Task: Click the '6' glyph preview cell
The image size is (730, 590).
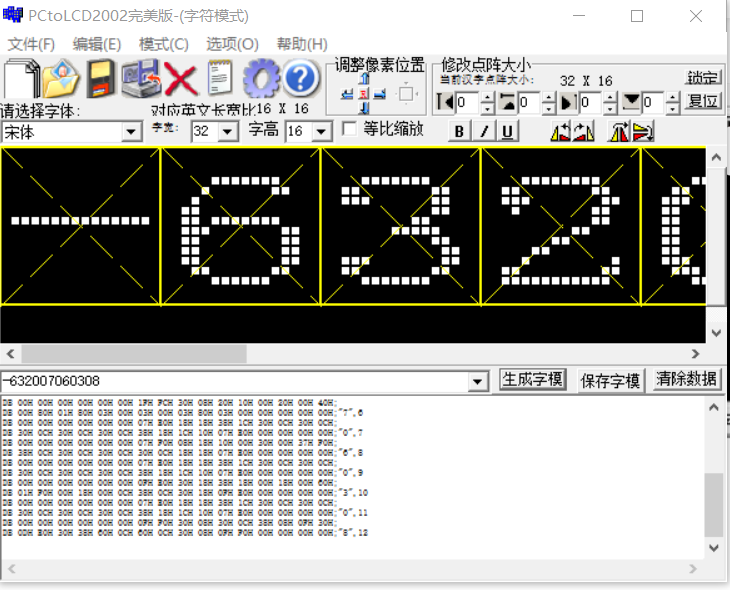Action: click(241, 226)
